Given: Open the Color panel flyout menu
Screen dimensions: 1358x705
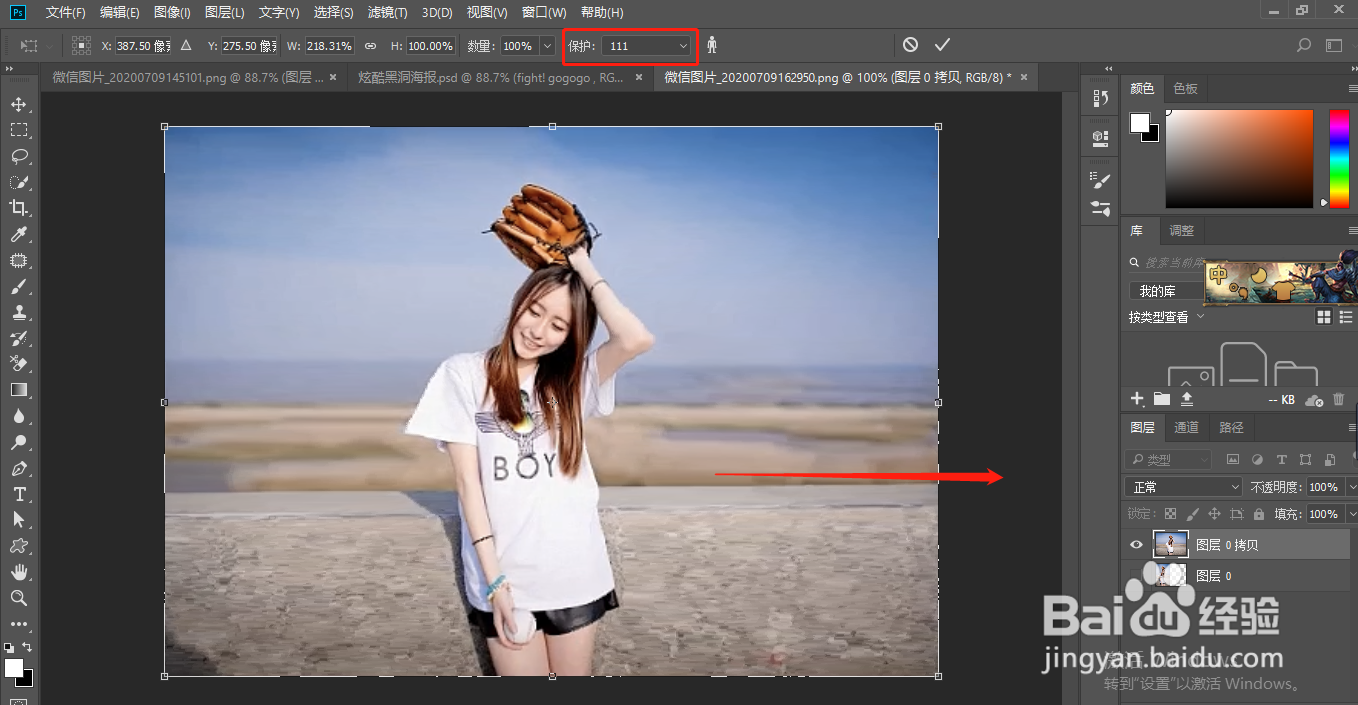Looking at the screenshot, I should tap(1352, 89).
